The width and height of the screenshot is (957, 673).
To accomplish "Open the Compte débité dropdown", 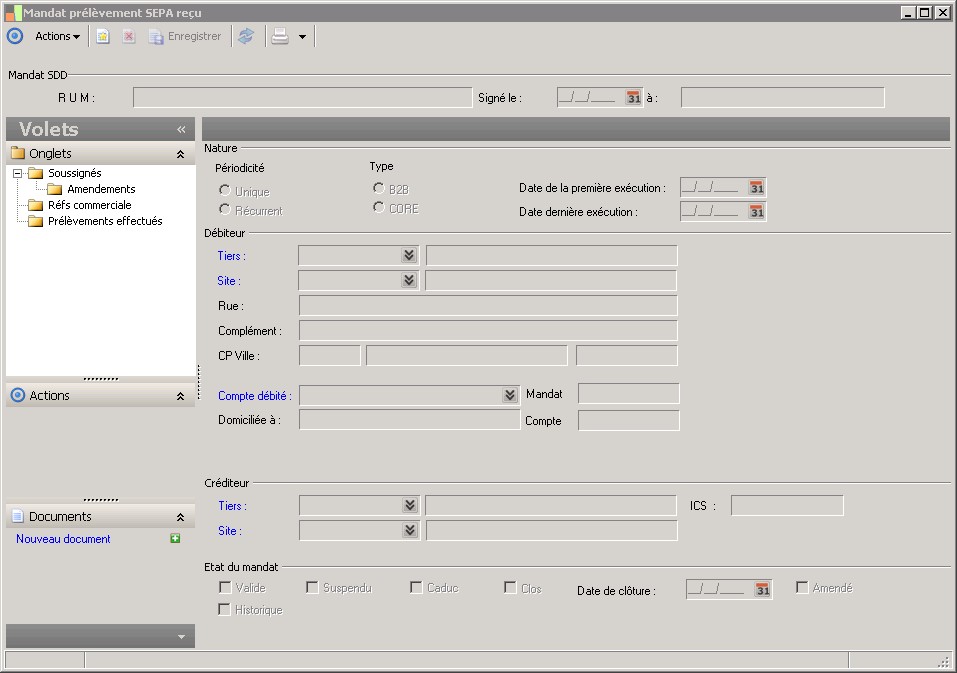I will (x=510, y=396).
